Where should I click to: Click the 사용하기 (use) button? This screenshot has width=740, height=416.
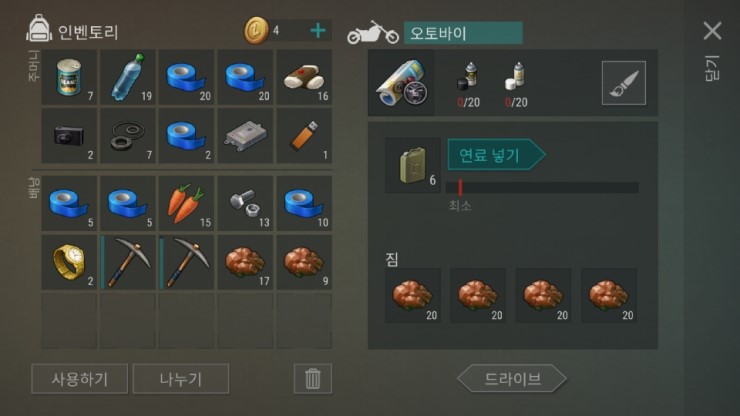pos(79,379)
